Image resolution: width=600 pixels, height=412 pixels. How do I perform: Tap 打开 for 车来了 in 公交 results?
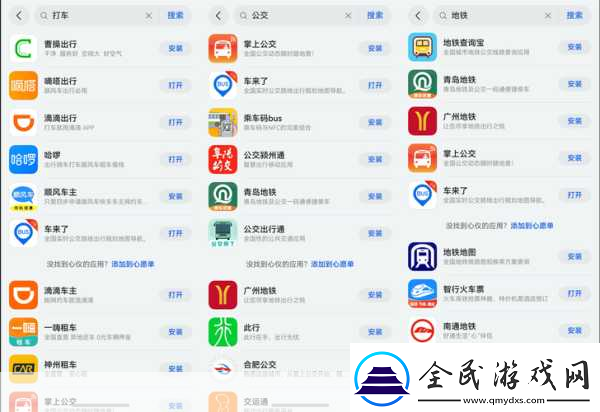tap(375, 85)
